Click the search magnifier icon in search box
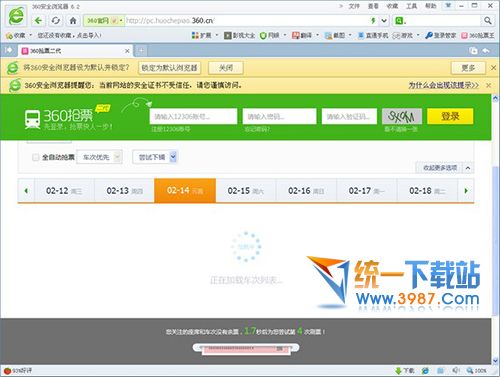The height and width of the screenshot is (377, 500). tap(487, 21)
